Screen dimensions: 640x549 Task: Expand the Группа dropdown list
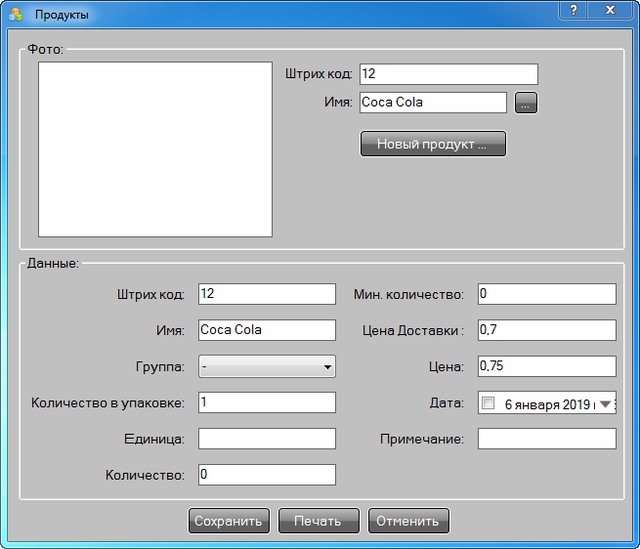tap(327, 367)
